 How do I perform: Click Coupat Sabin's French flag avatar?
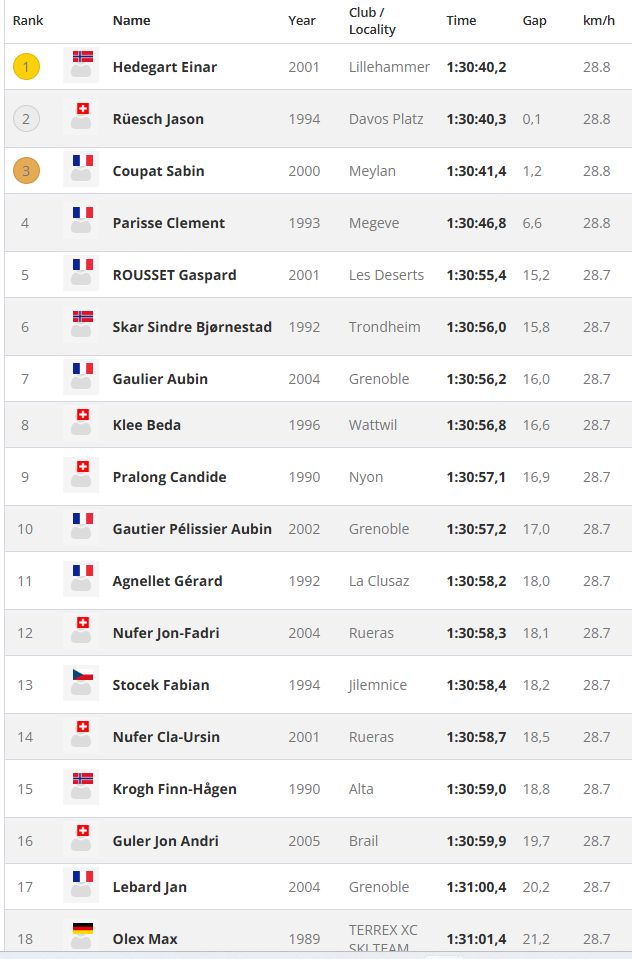[82, 169]
